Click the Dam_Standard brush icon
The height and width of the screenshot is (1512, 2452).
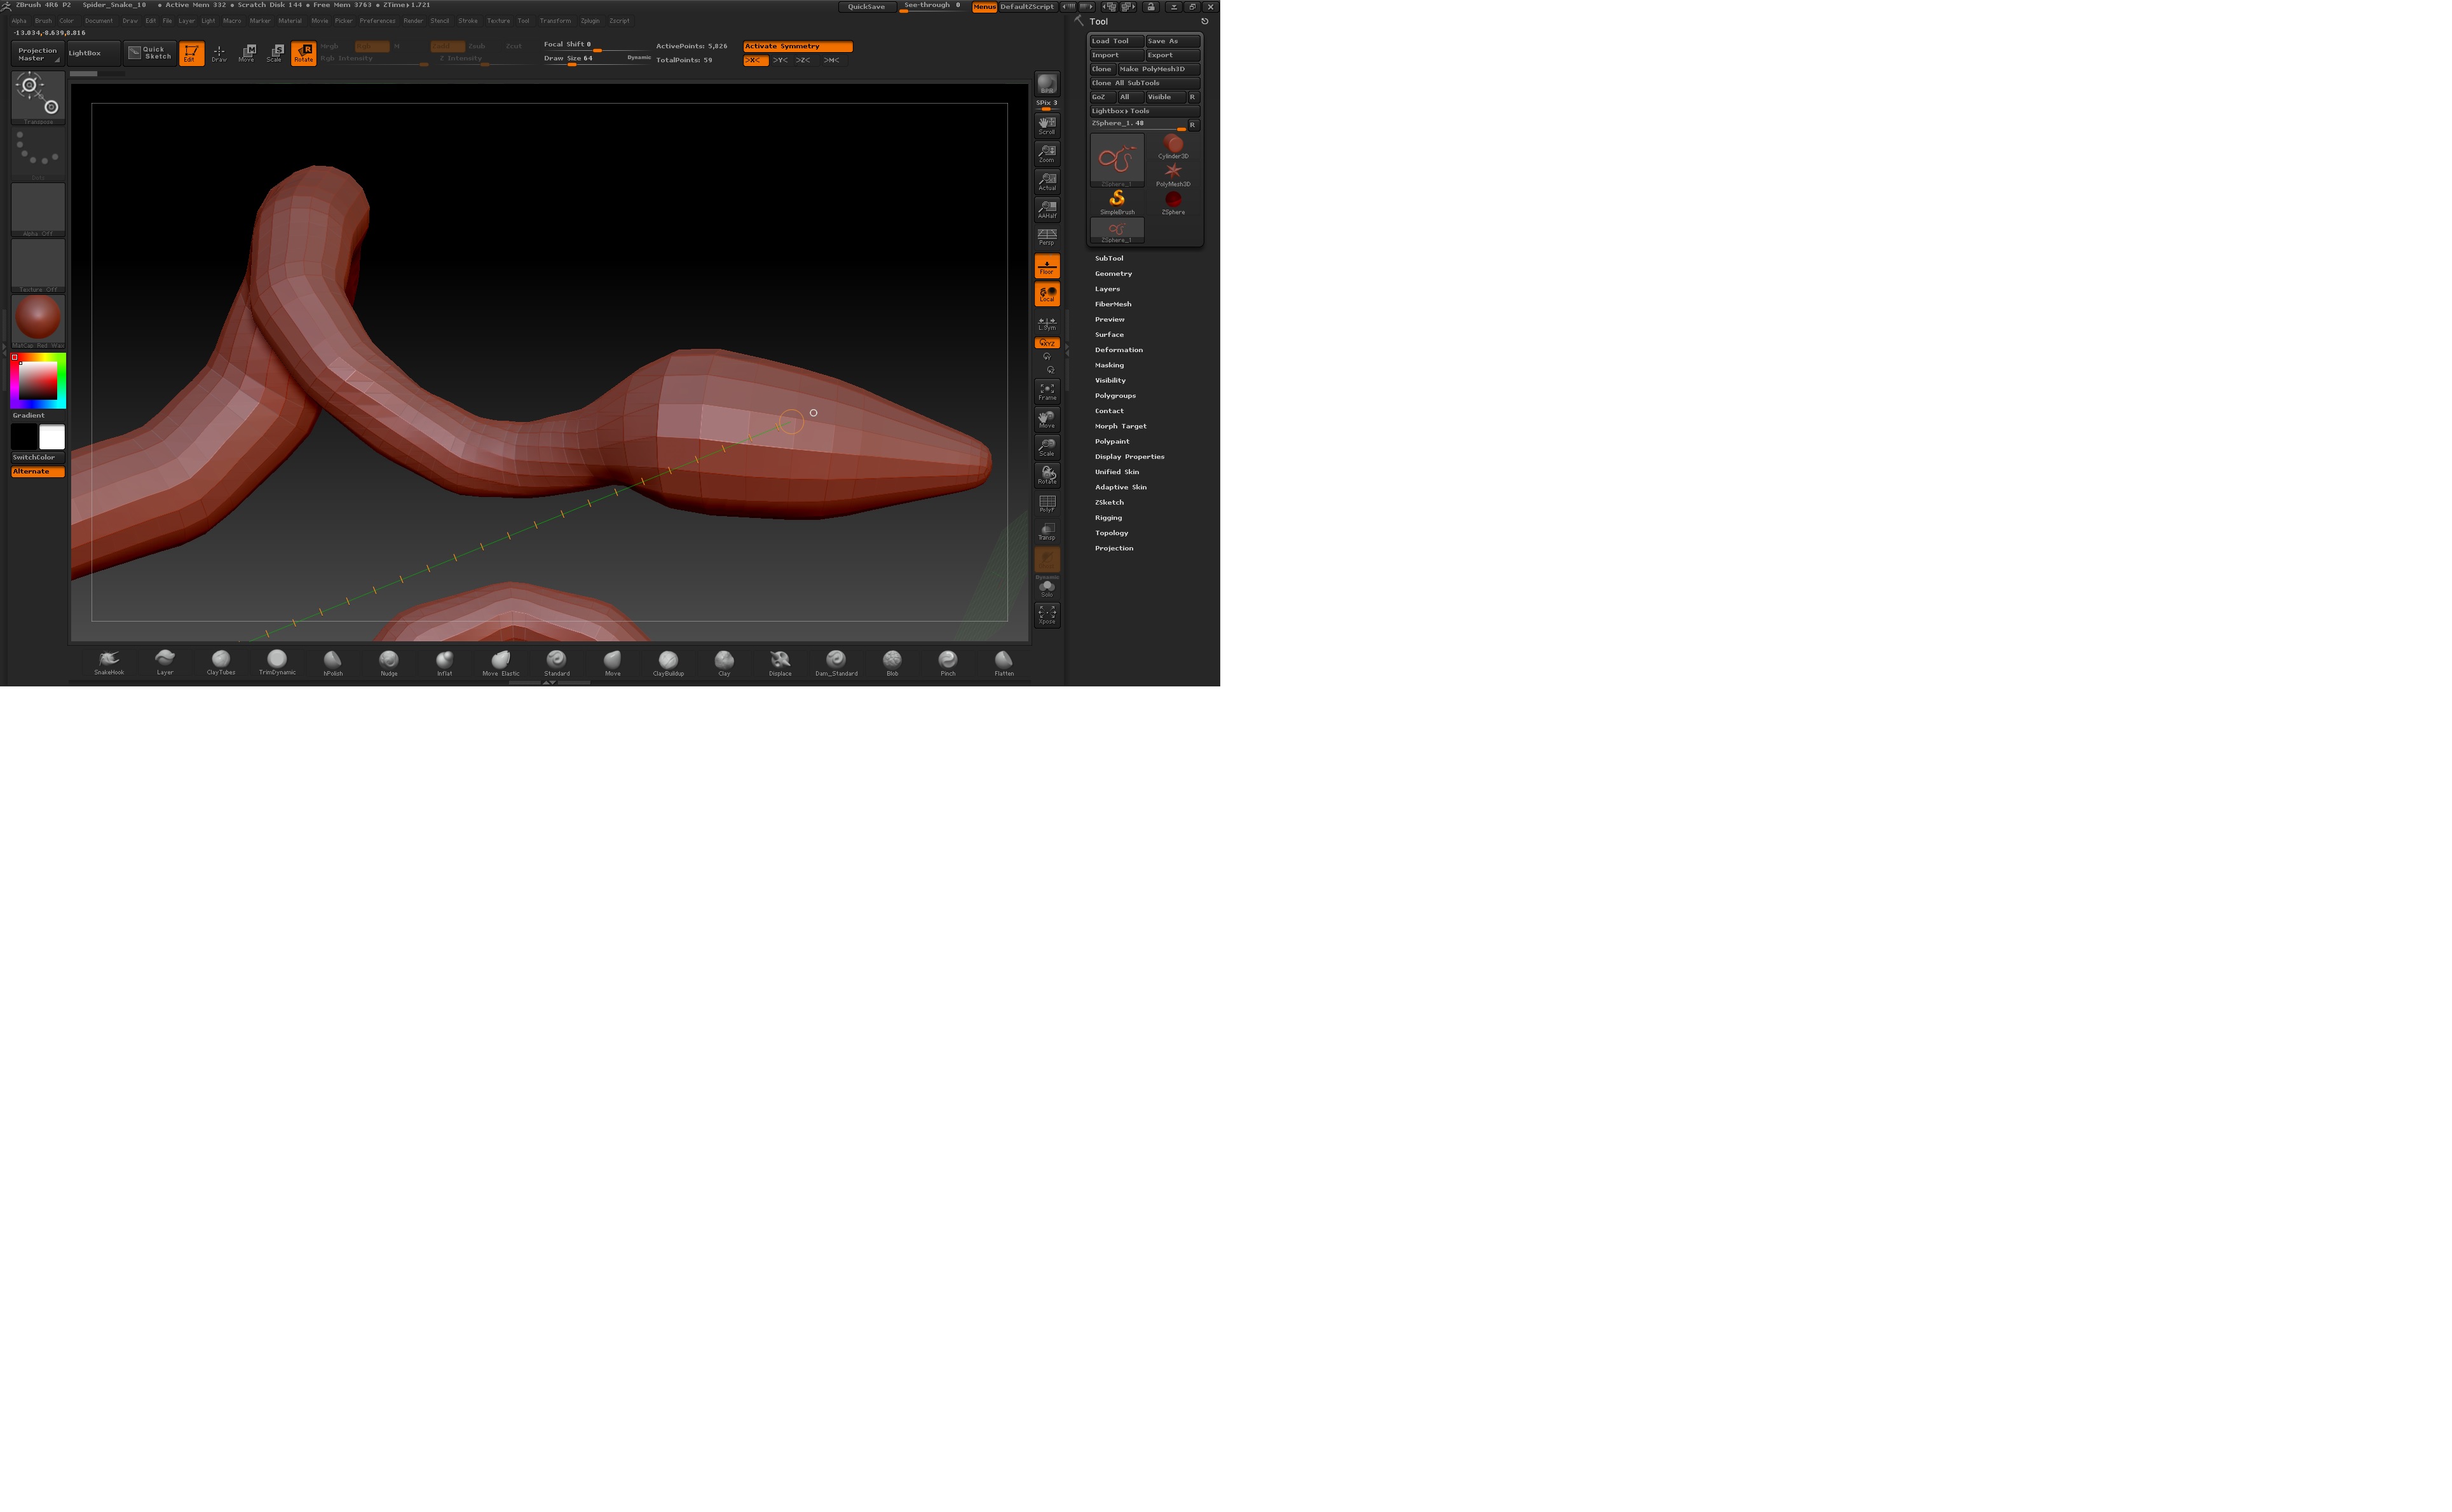pos(836,660)
